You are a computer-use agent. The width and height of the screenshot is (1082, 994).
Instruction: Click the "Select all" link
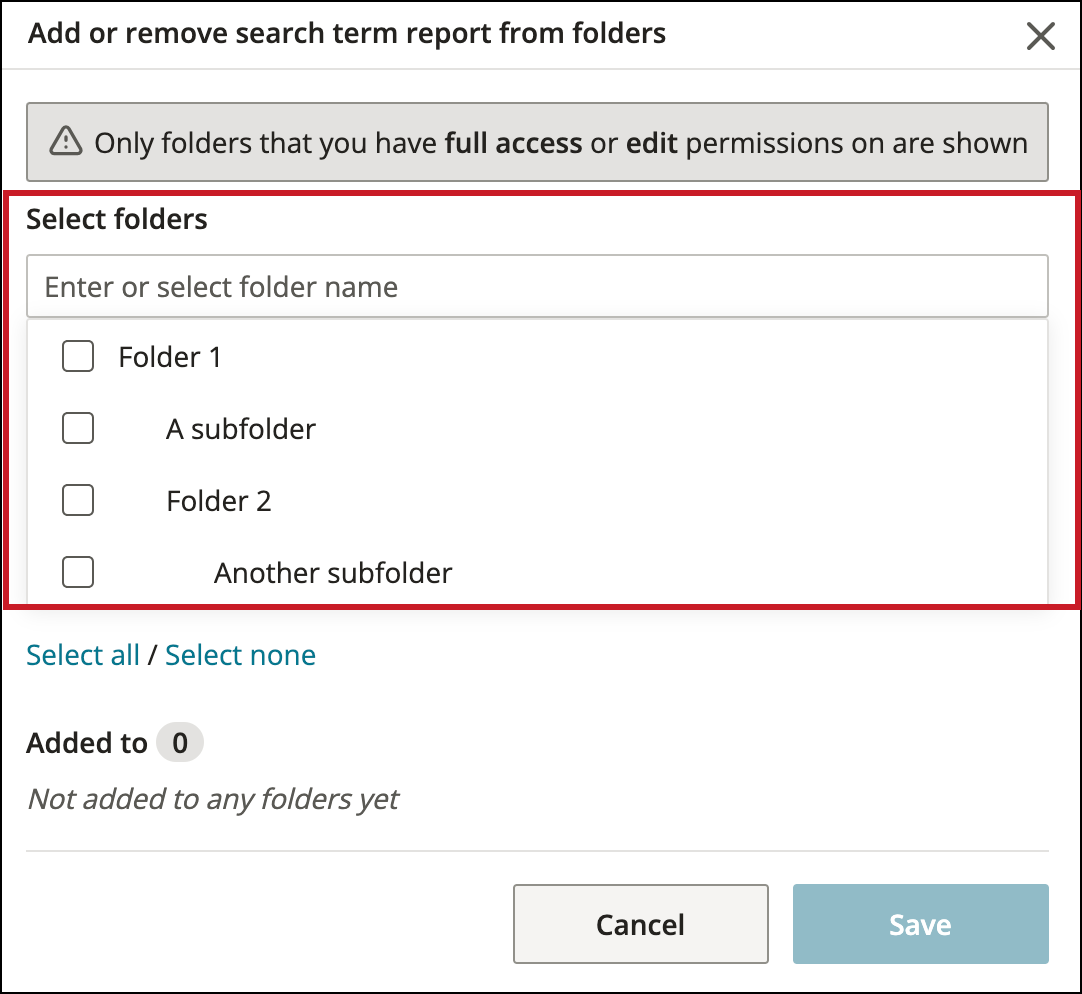(83, 655)
